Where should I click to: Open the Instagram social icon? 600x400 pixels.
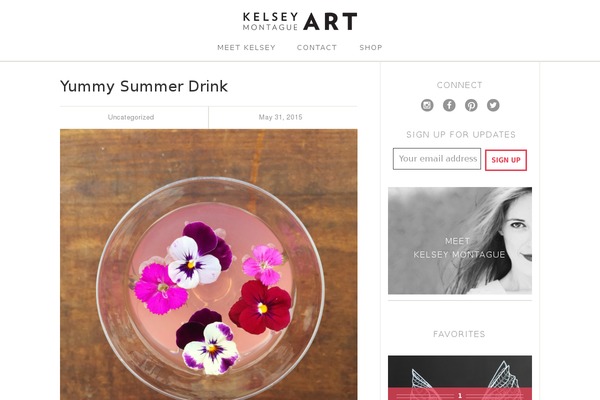point(427,105)
